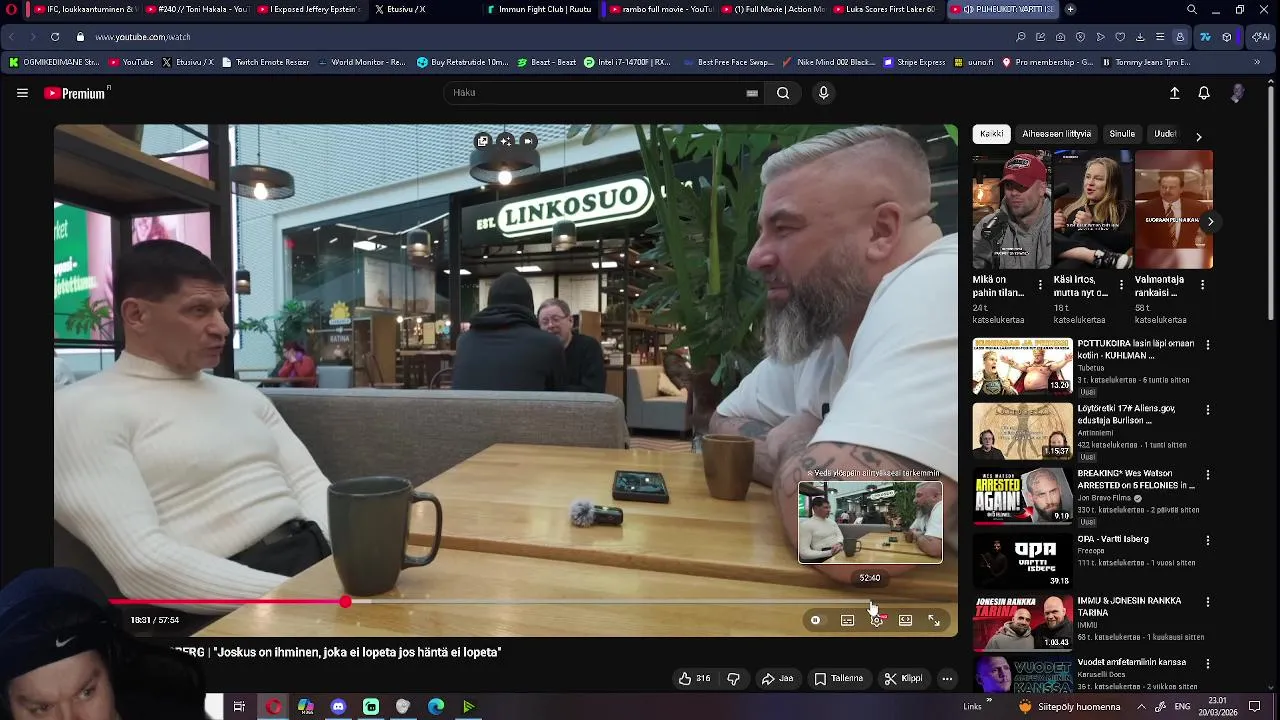
Task: Open options for Valmentaja rankaisi Short
Action: tap(1202, 285)
